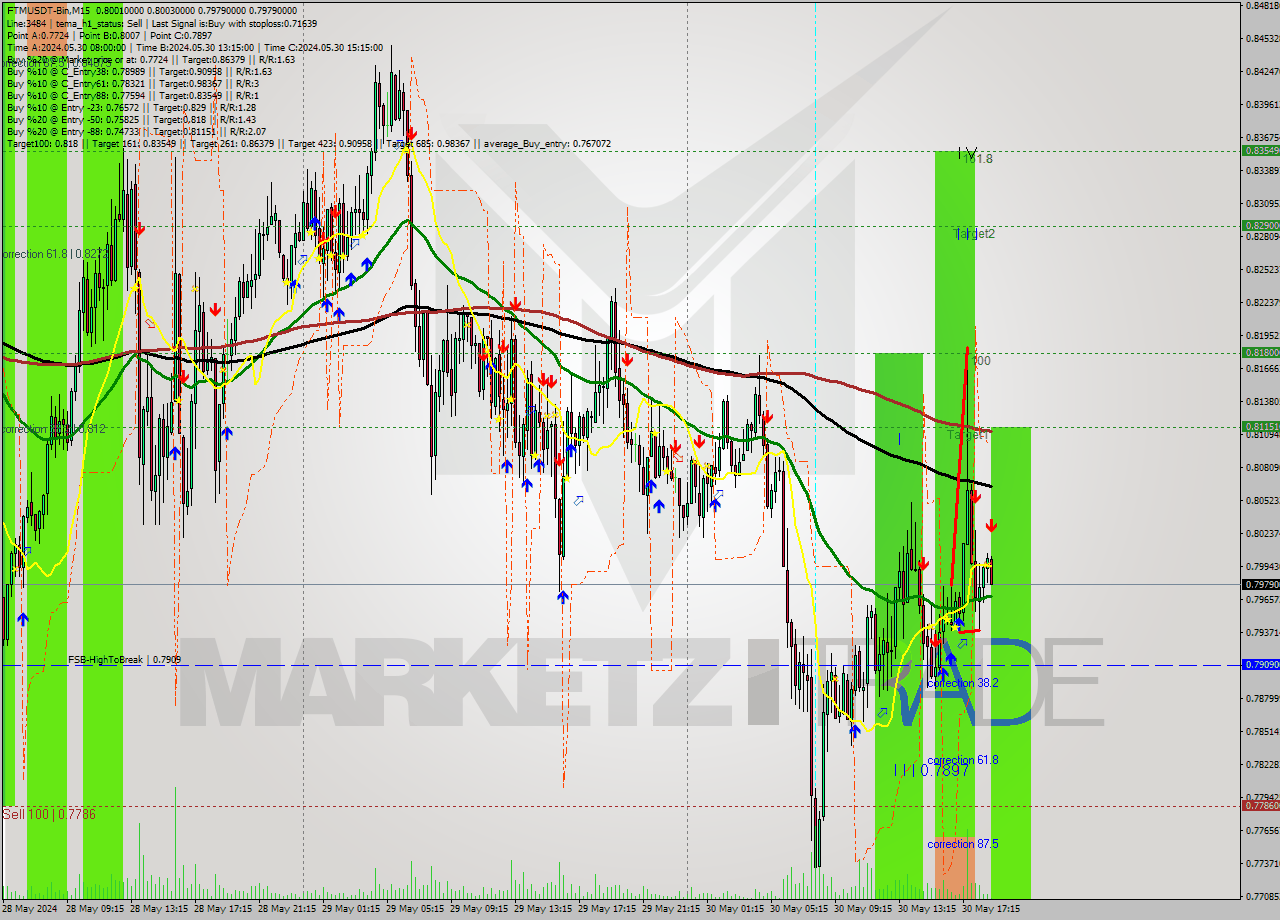Click the green 0.81151 price tag
Image resolution: width=1280 pixels, height=920 pixels.
click(x=1260, y=426)
